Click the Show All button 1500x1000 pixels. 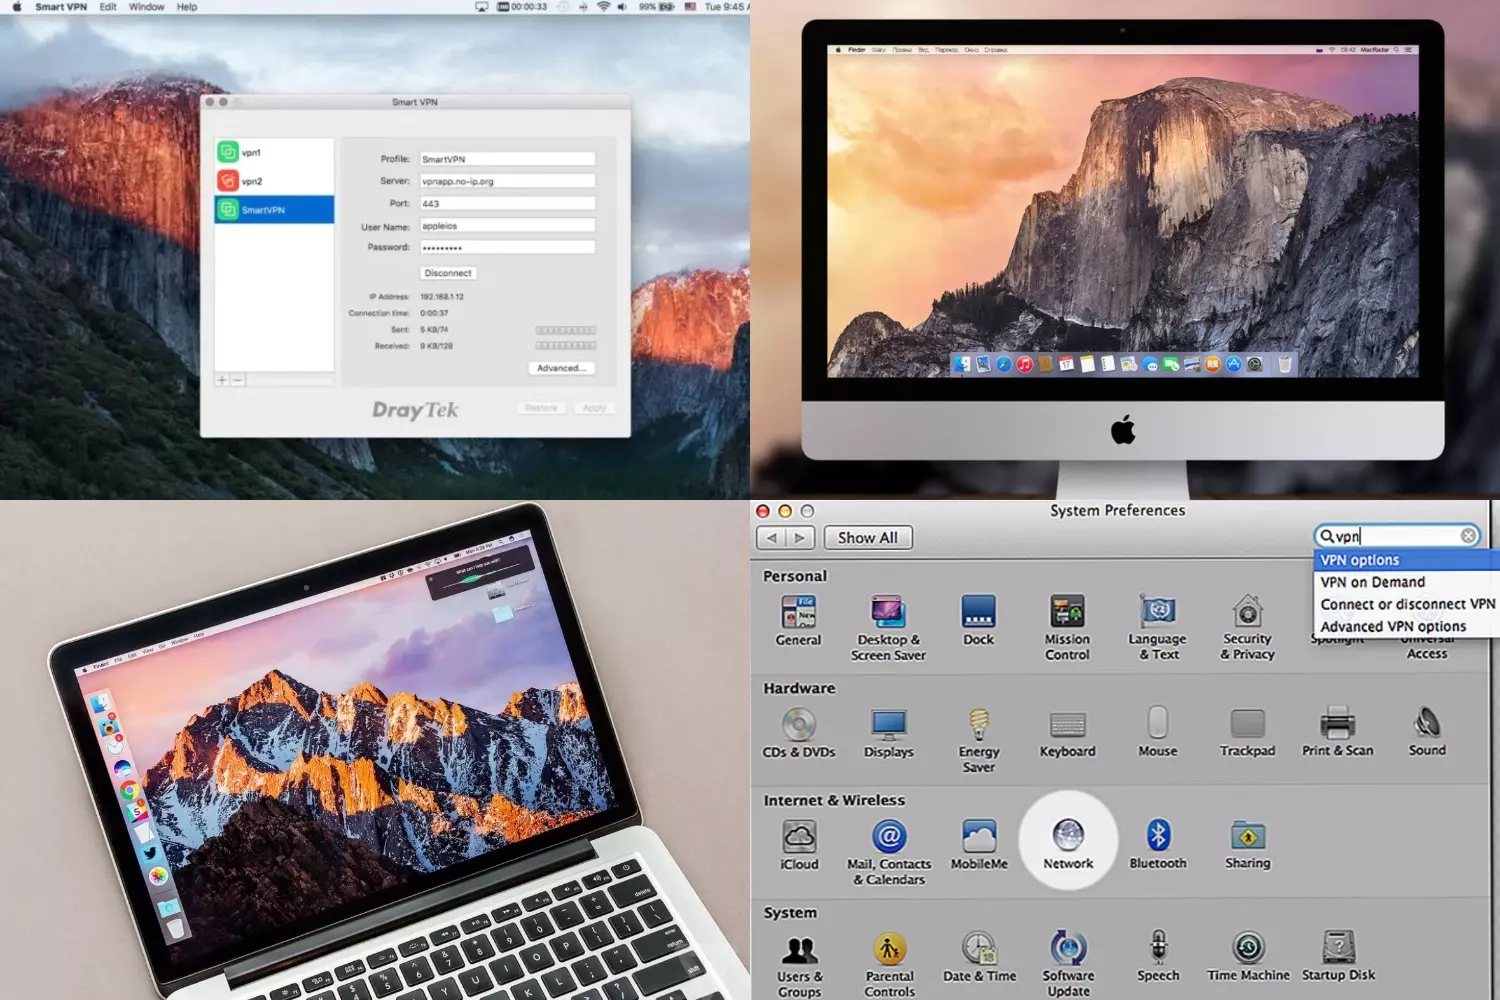pyautogui.click(x=867, y=538)
